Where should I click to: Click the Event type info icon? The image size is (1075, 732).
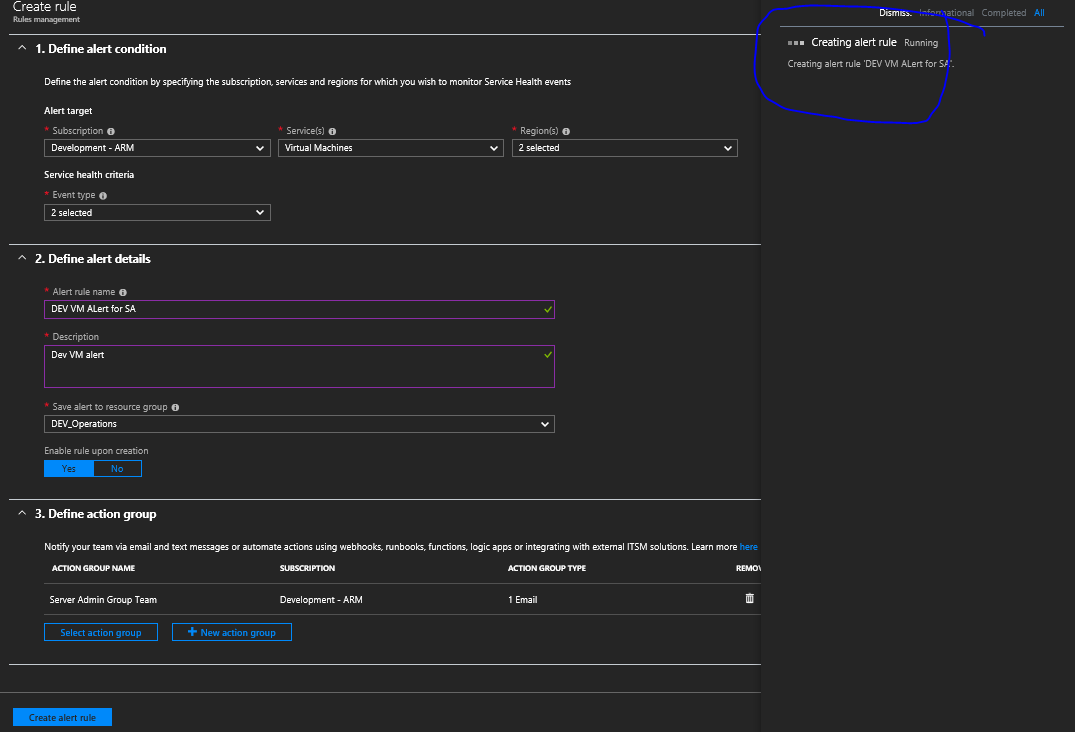(103, 196)
